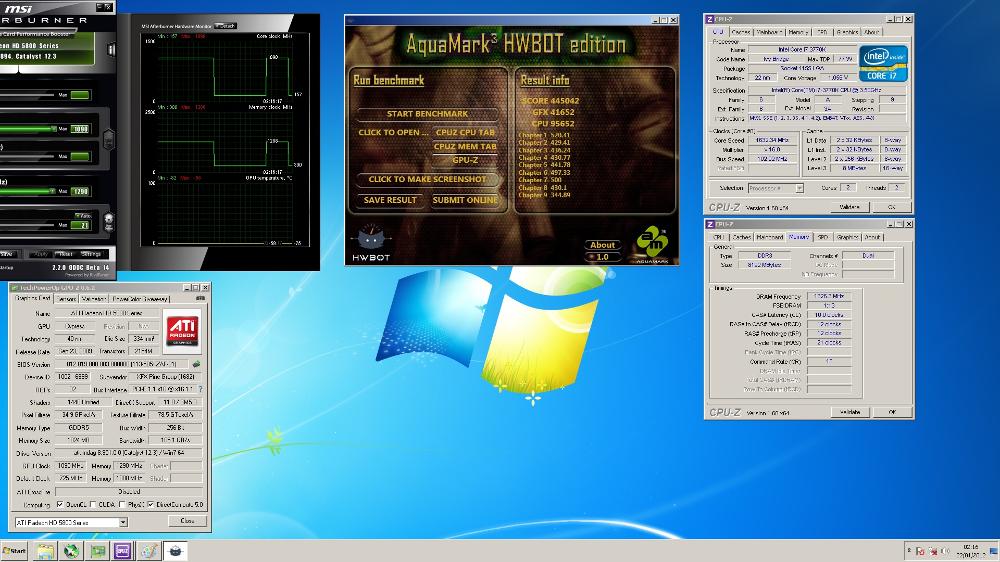Viewport: 1000px width, 562px height.
Task: Open Graphics tab in top CPU-Z window
Action: click(847, 31)
